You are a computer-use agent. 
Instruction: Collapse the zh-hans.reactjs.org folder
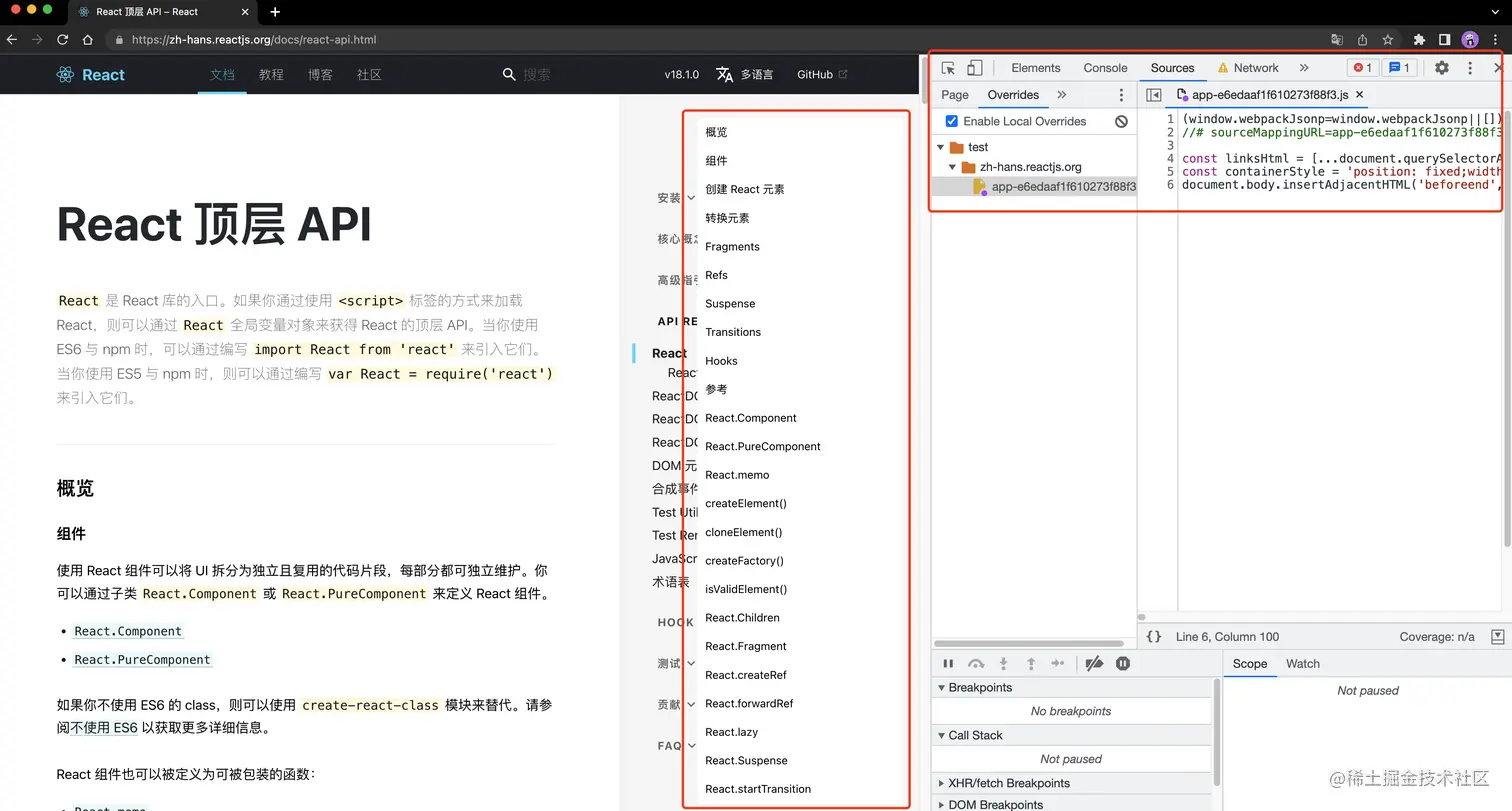pyautogui.click(x=953, y=167)
